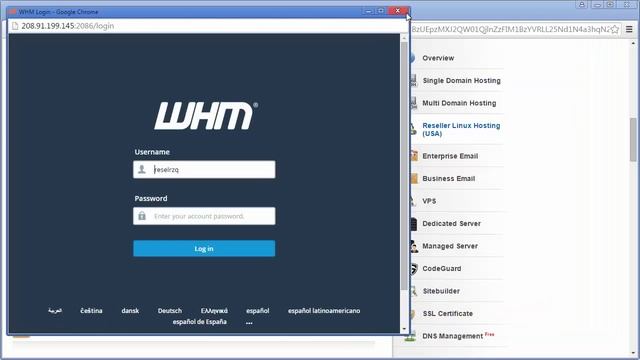This screenshot has height=360, width=640.
Task: Click the Single Domain Hosting icon
Action: click(x=413, y=80)
